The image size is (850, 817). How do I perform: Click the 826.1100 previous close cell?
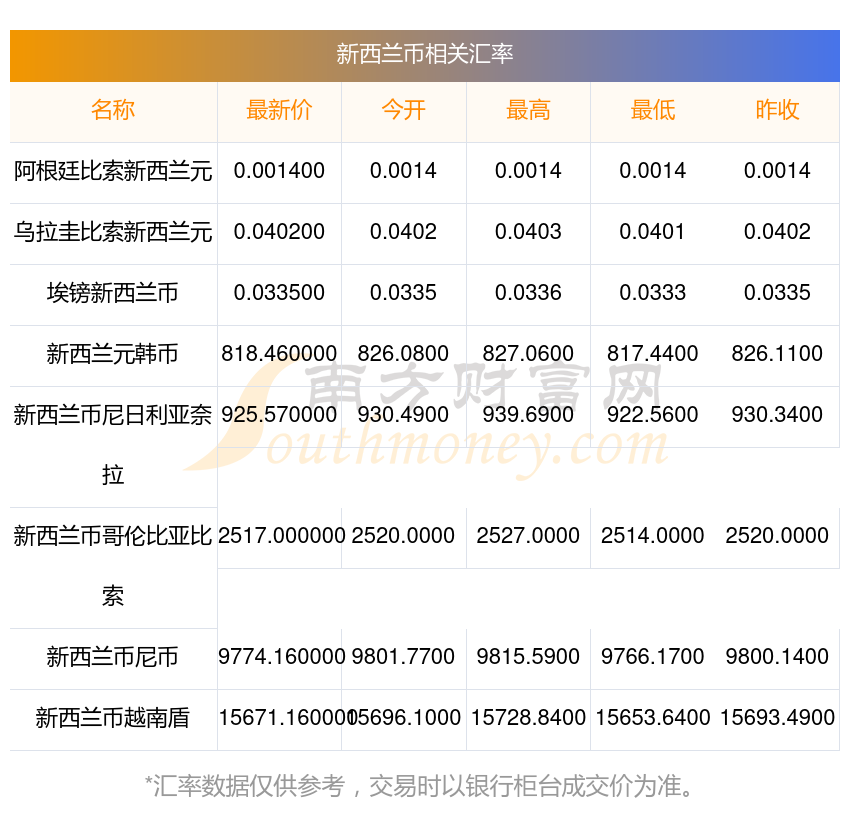(x=777, y=354)
